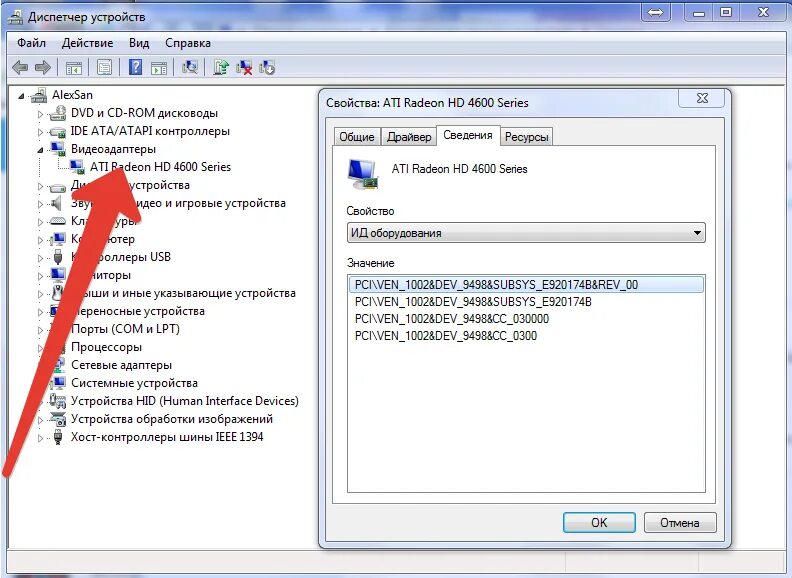792x578 pixels.
Task: Toggle the show/hide action pane icon
Action: click(159, 67)
